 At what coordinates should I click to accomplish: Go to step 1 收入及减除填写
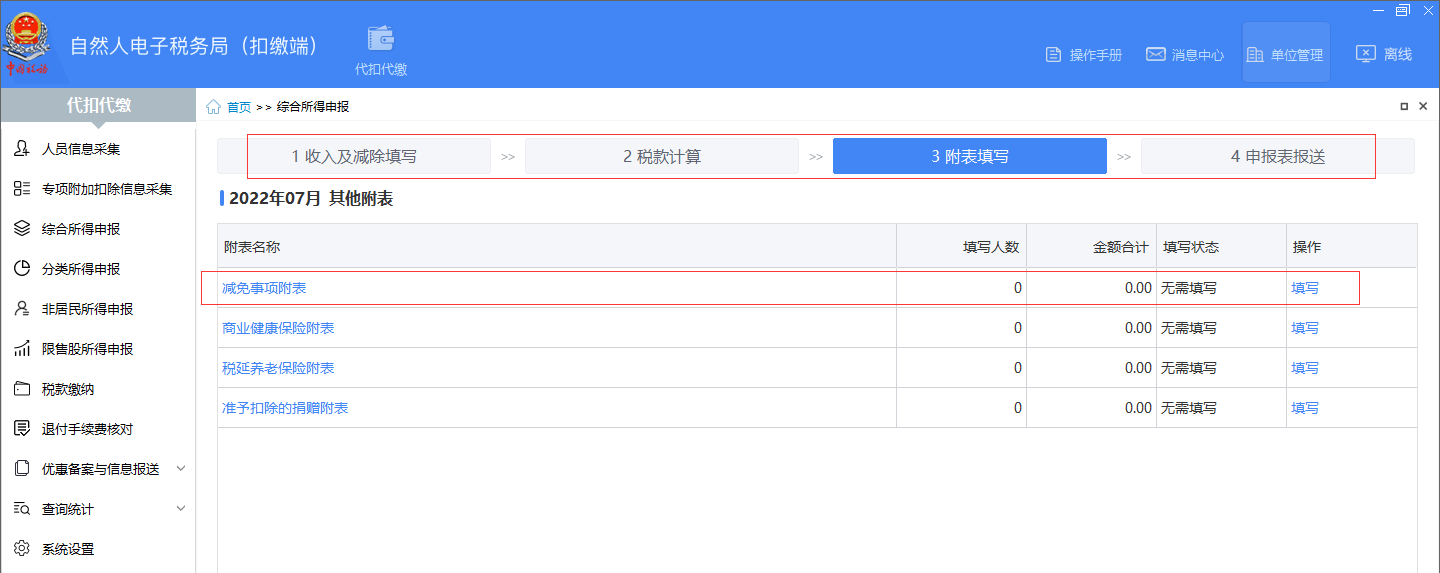click(x=354, y=156)
